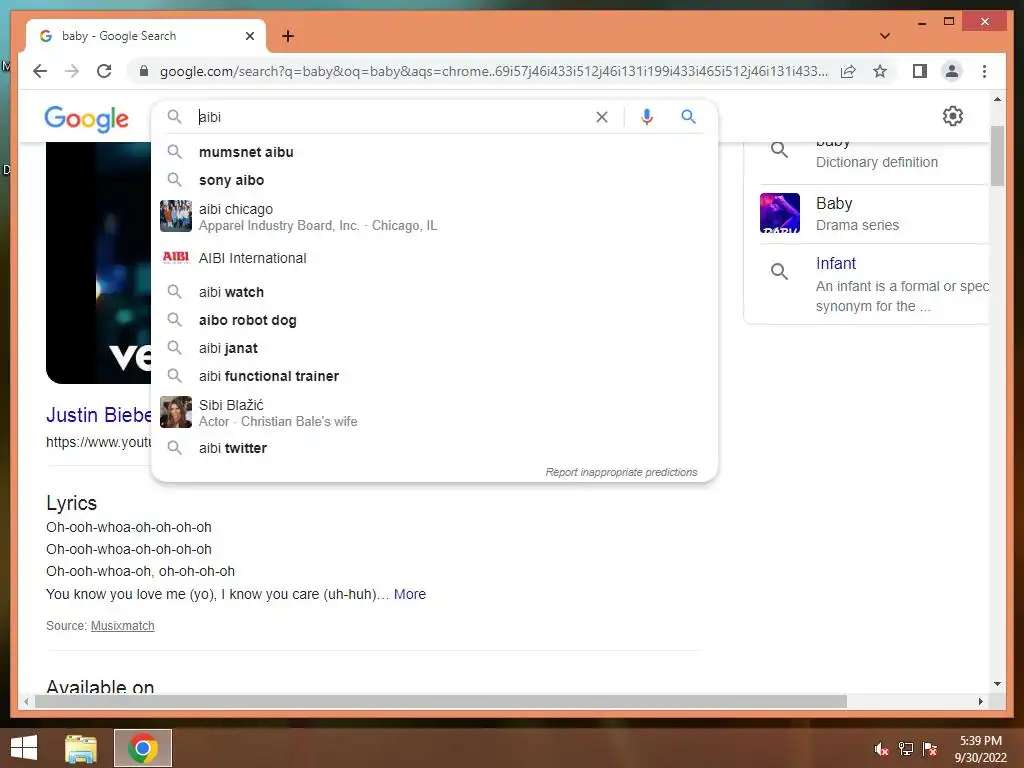Image resolution: width=1024 pixels, height=768 pixels.
Task: Open a new tab with the plus button
Action: (288, 36)
